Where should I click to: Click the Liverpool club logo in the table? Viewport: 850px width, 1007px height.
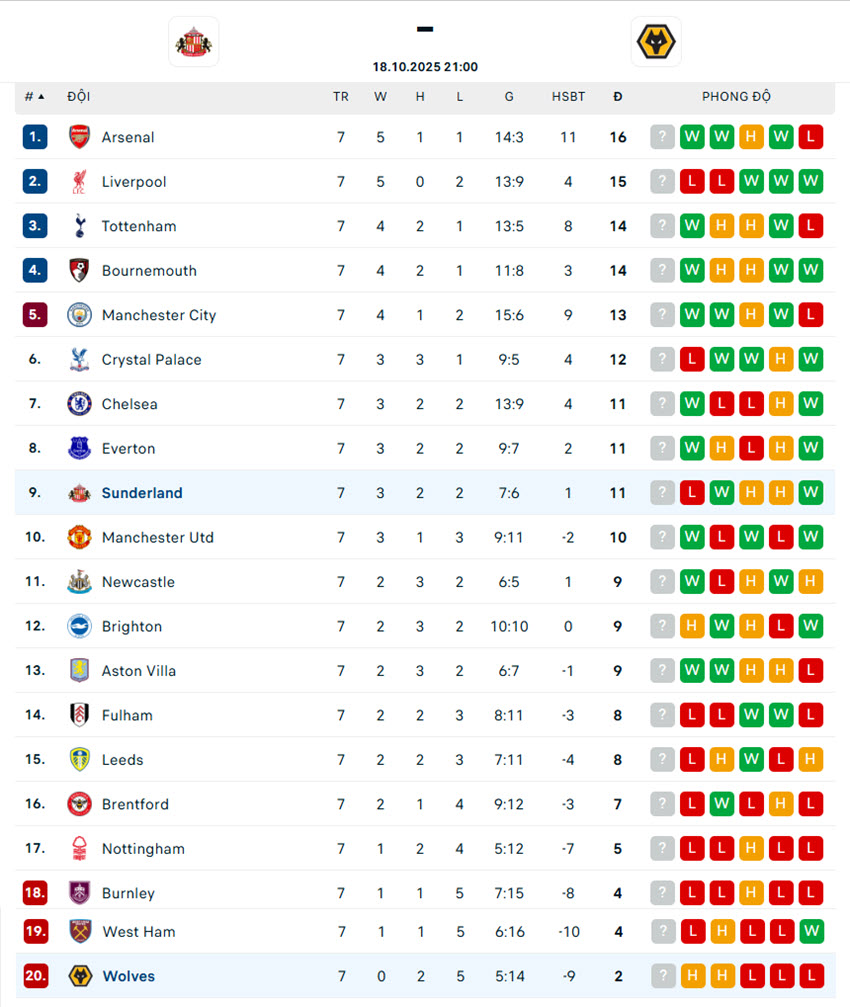(x=79, y=182)
